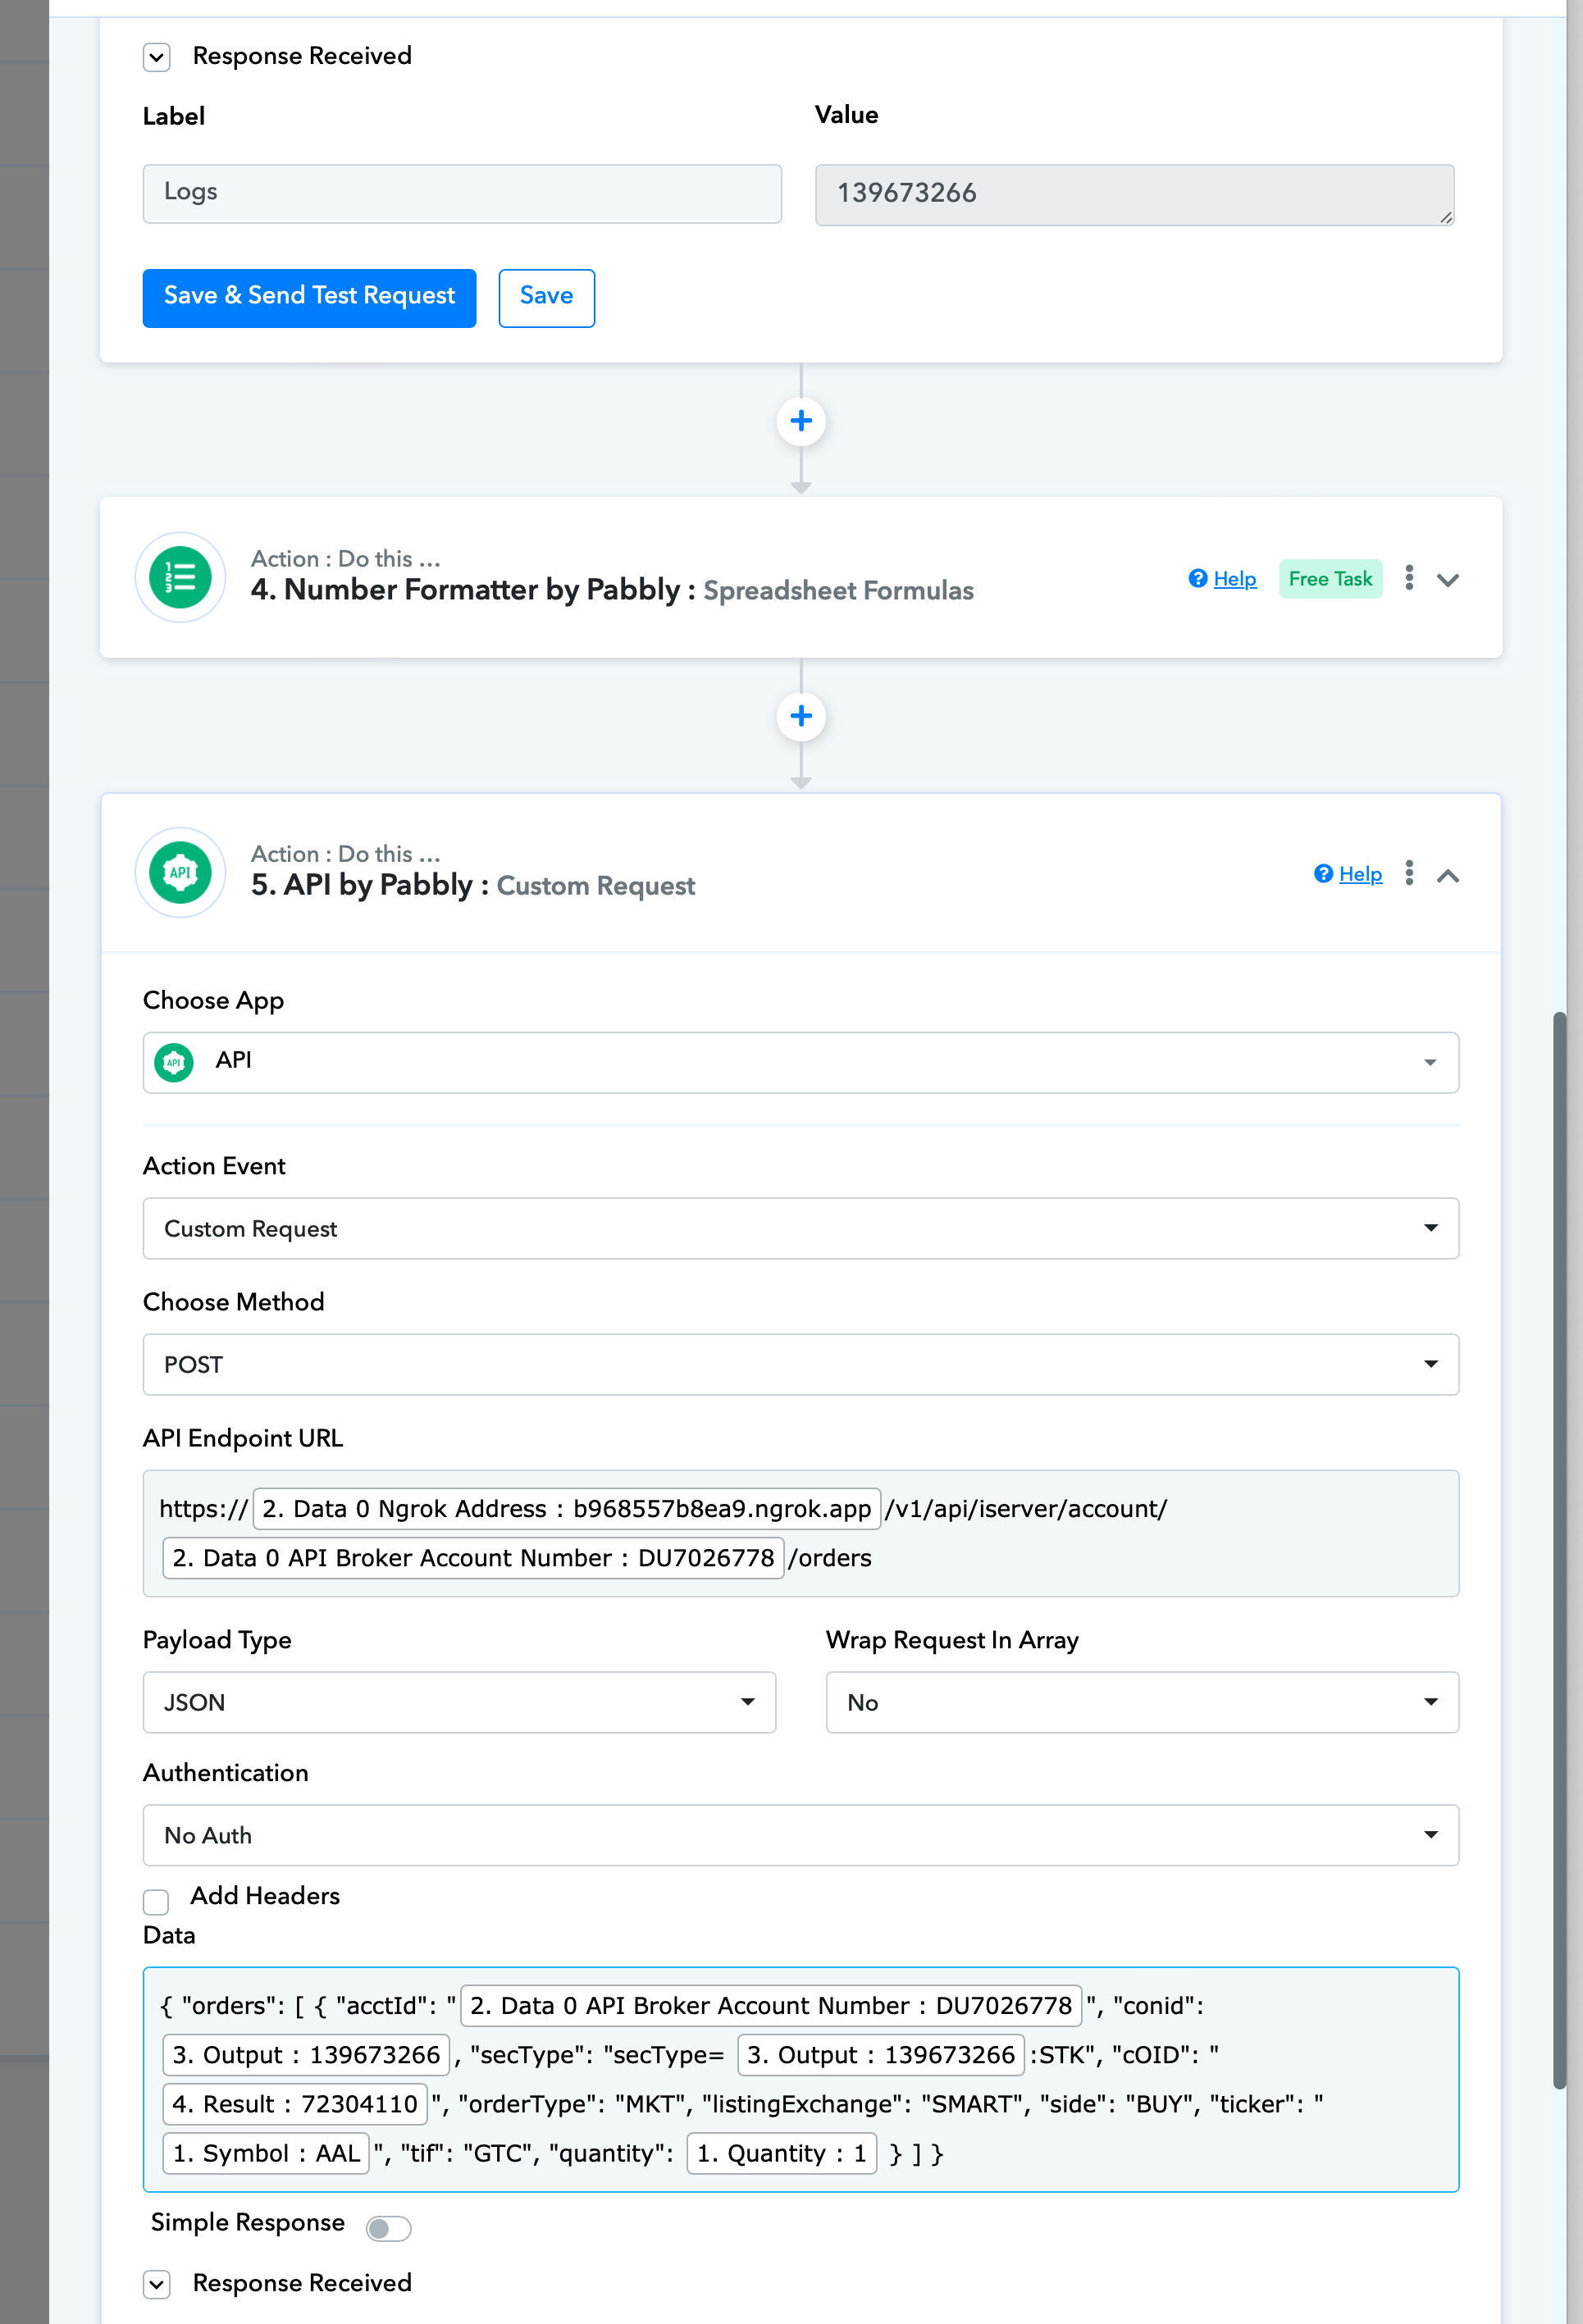Add a step between step 4 and 5
The width and height of the screenshot is (1583, 2324).
(x=801, y=716)
